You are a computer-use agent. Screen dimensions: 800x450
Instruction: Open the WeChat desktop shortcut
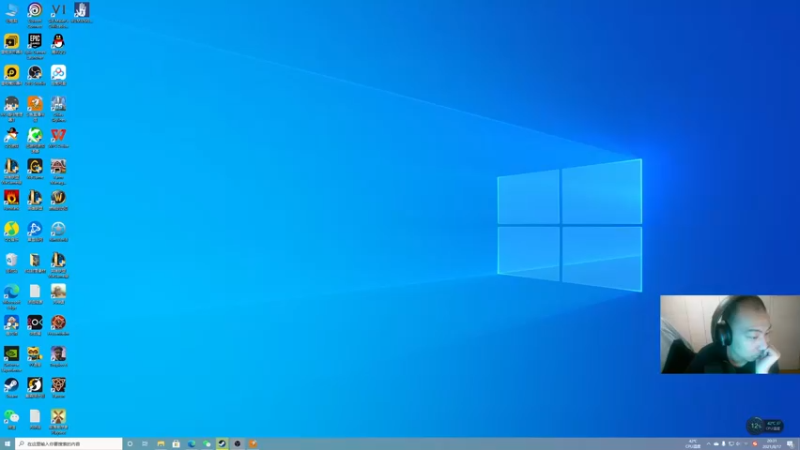pyautogui.click(x=11, y=418)
